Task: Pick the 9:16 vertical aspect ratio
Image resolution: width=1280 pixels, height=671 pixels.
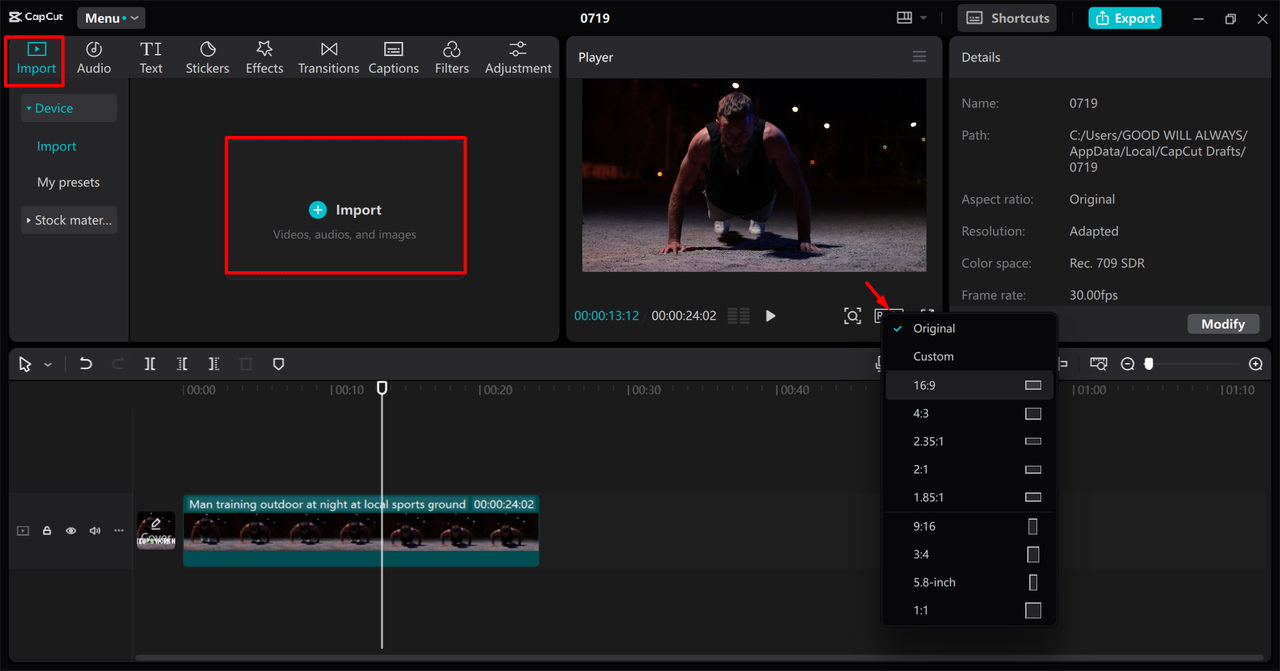Action: tap(969, 526)
